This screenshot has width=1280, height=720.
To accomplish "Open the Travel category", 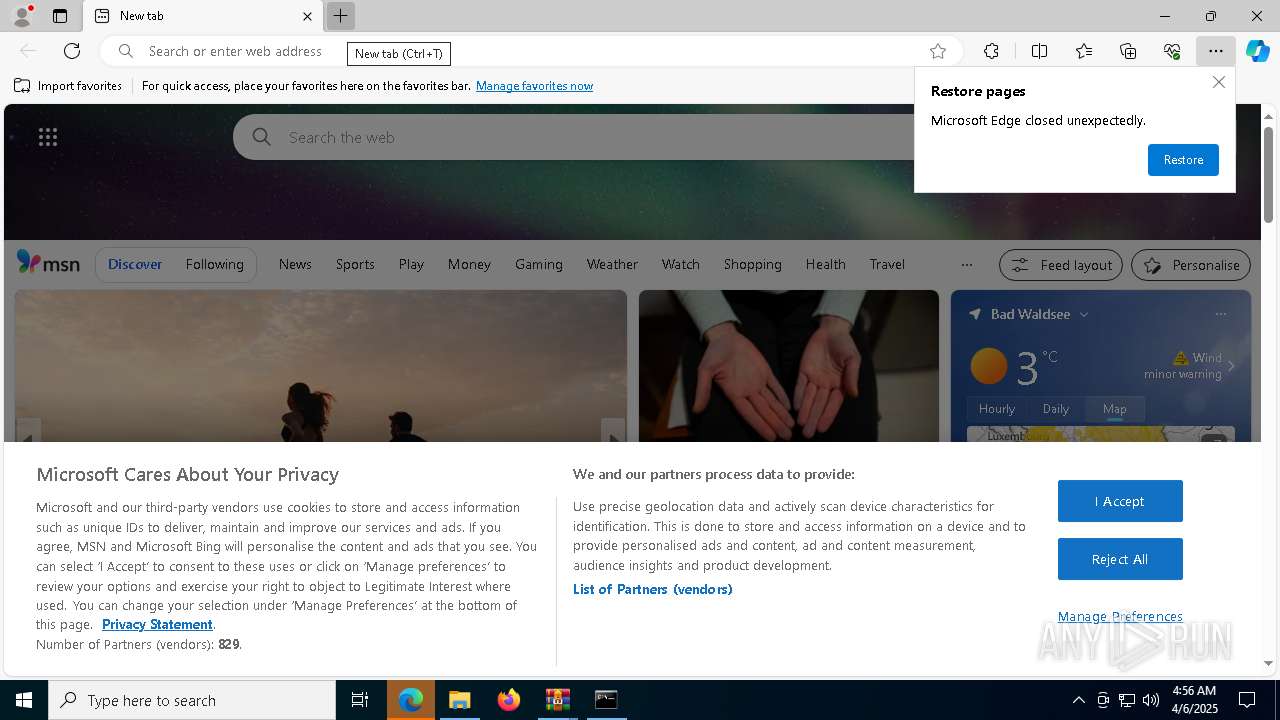I will click(887, 264).
